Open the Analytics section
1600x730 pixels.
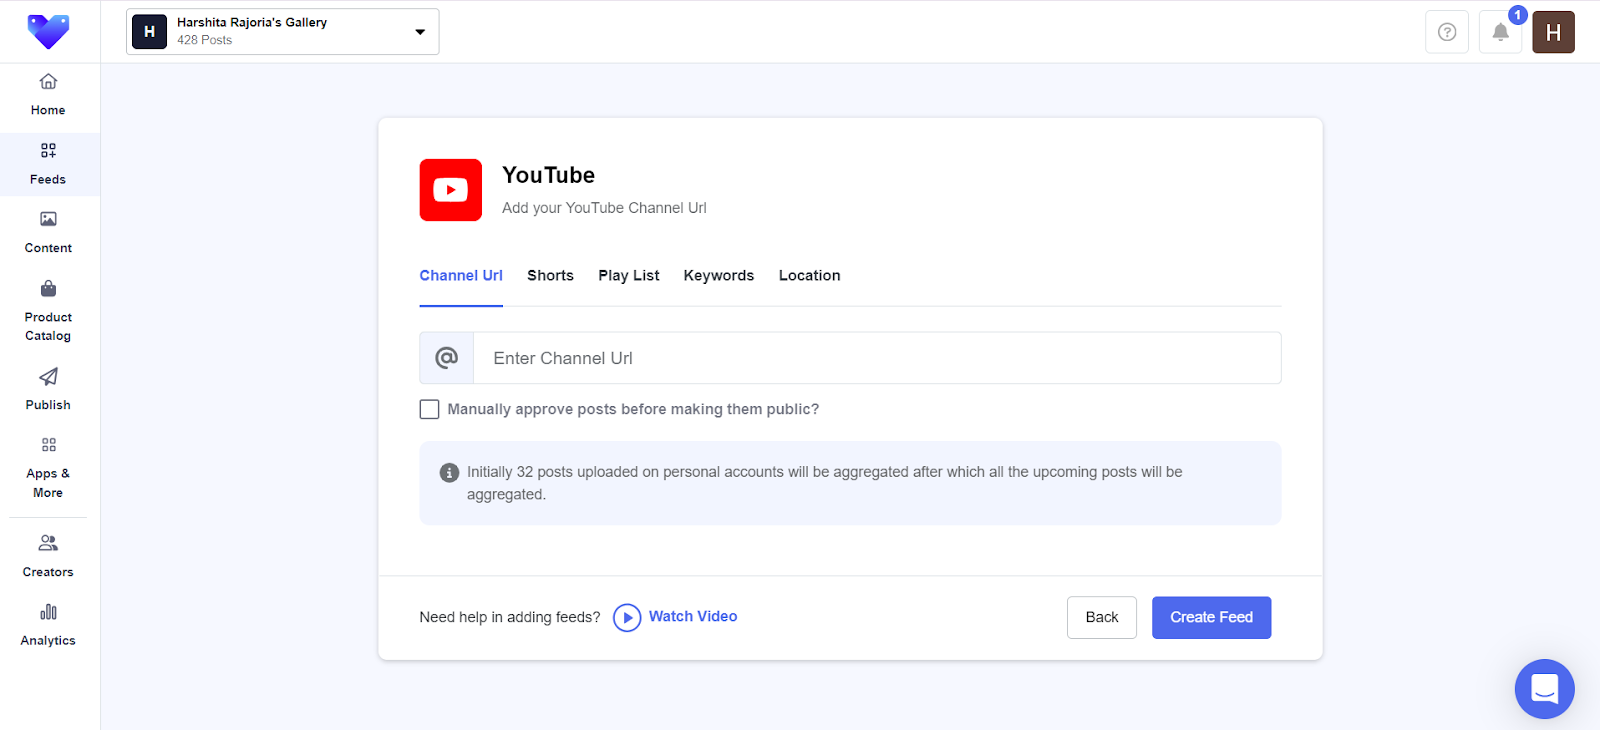pyautogui.click(x=48, y=625)
